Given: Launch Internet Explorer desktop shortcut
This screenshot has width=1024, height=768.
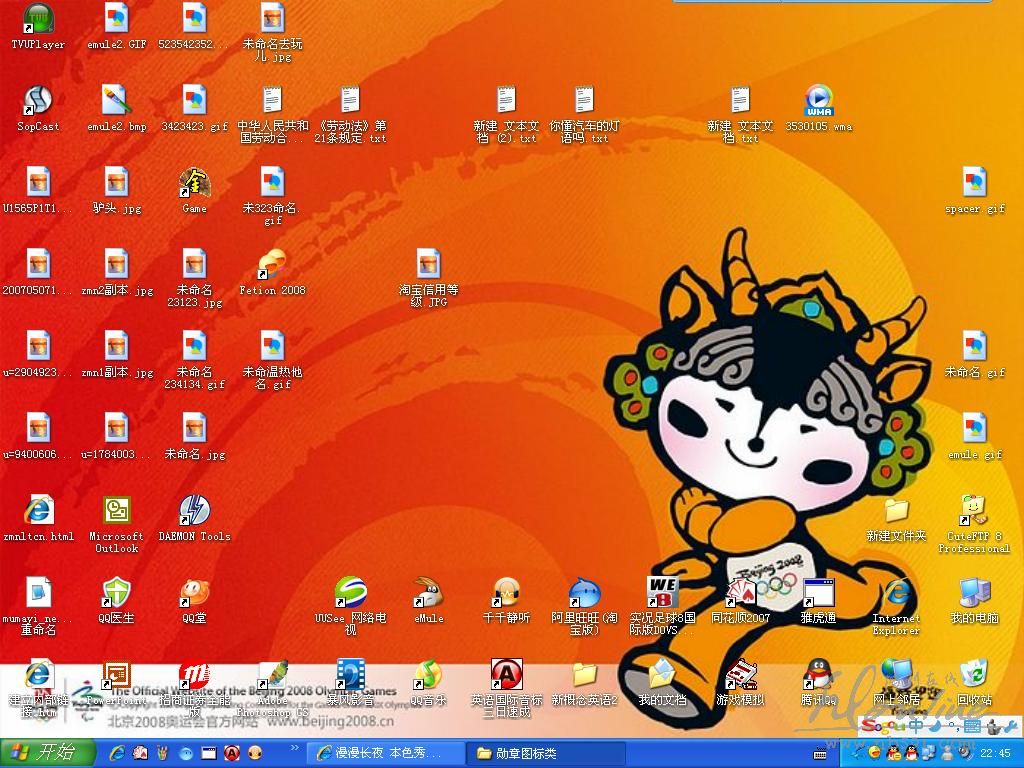Looking at the screenshot, I should 896,594.
